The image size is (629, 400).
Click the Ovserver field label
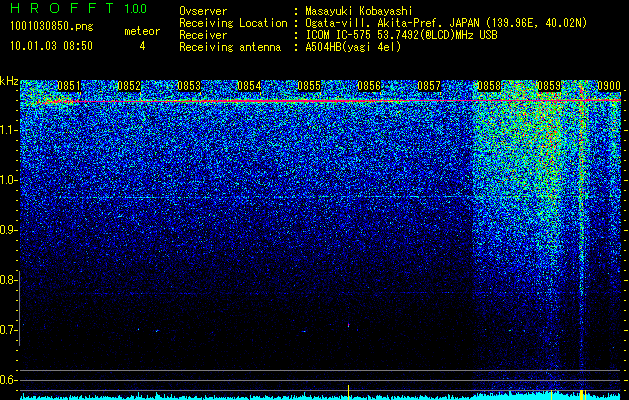(x=203, y=11)
